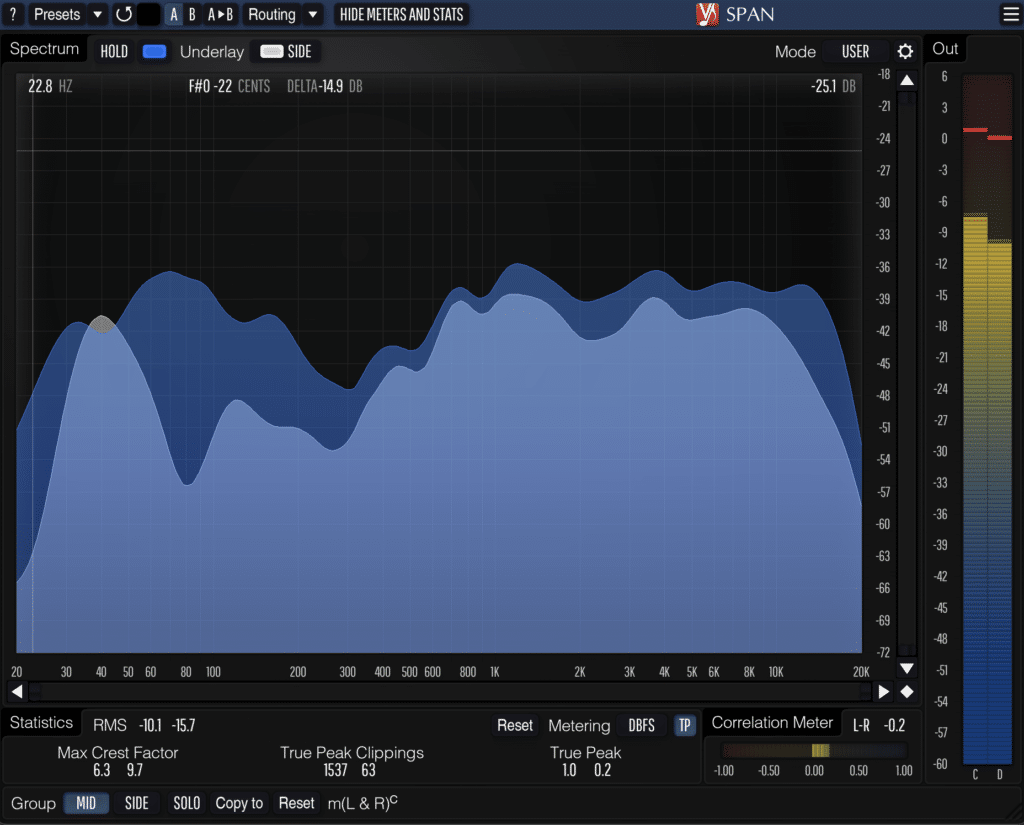Image resolution: width=1024 pixels, height=825 pixels.
Task: Click the Voxengo SPAN logo
Action: (735, 14)
